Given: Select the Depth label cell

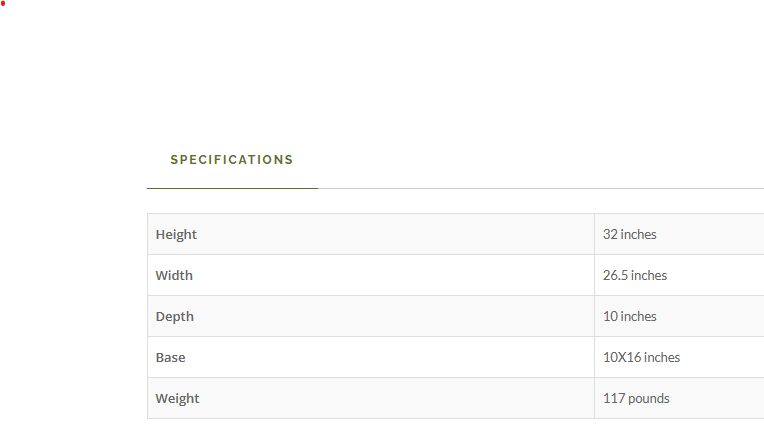Looking at the screenshot, I should [371, 316].
